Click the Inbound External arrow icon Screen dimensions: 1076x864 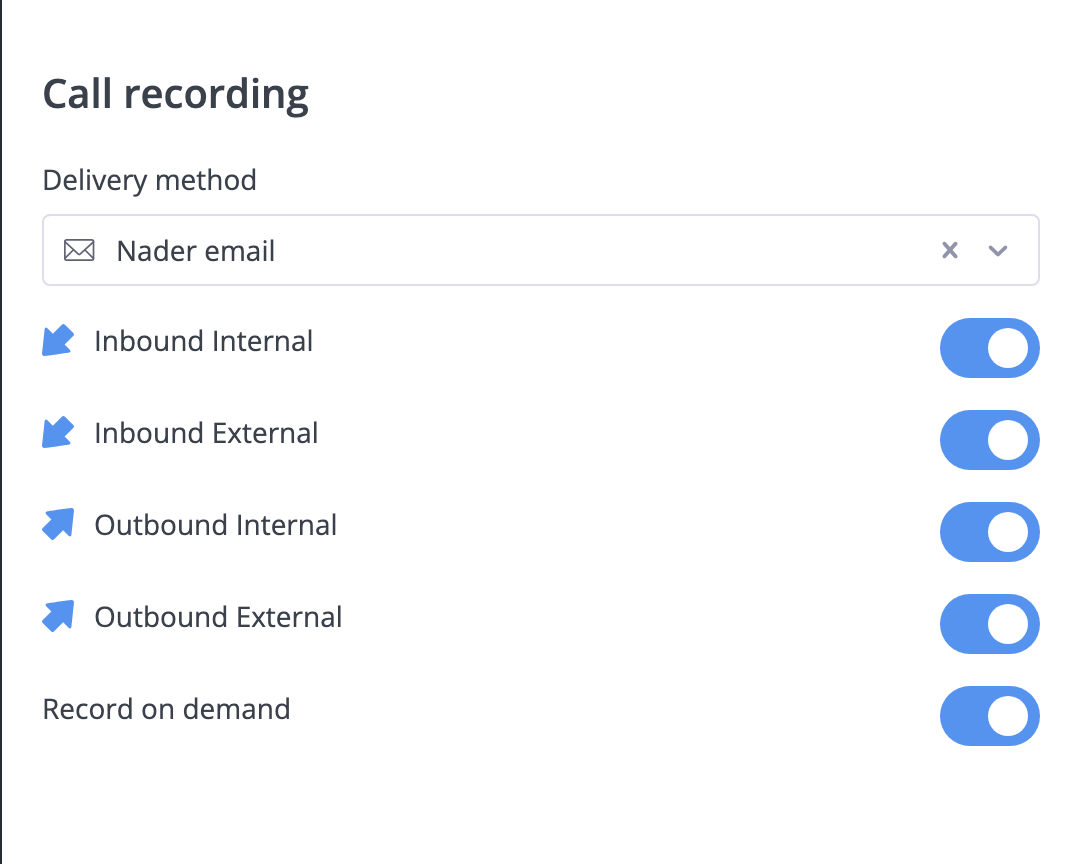58,432
